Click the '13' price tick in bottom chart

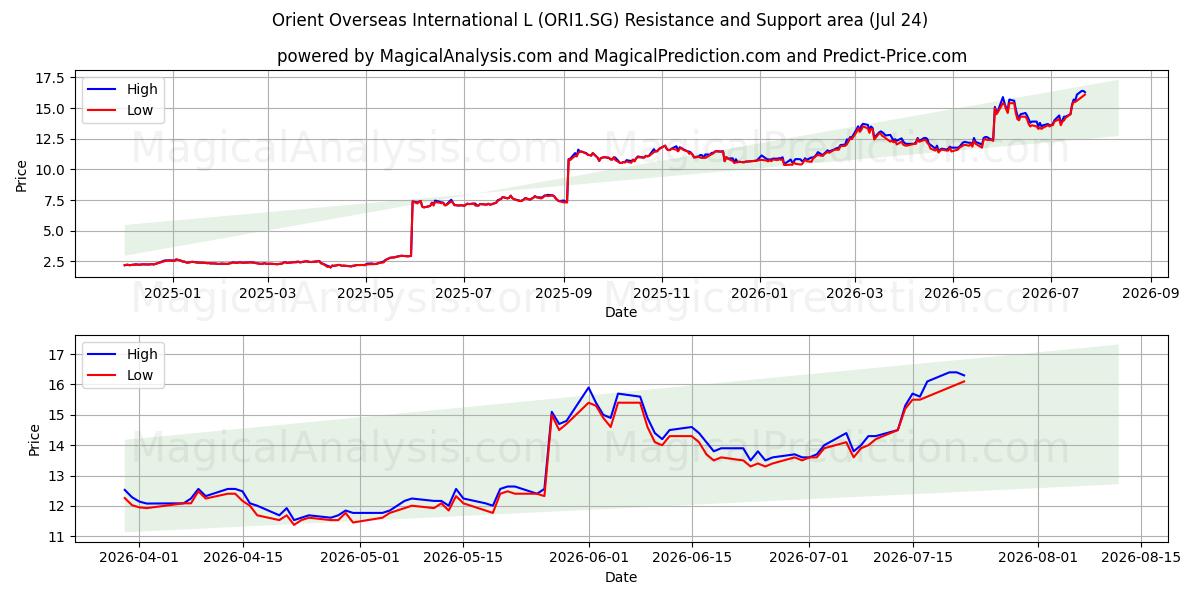55,476
